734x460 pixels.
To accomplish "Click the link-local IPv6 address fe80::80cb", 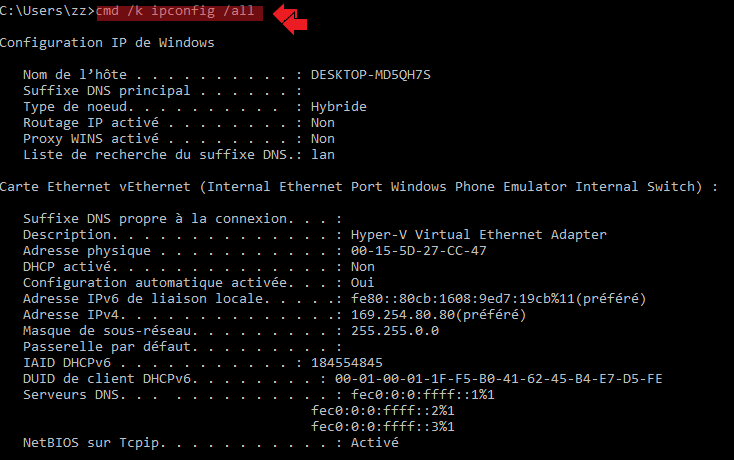I will click(497, 298).
